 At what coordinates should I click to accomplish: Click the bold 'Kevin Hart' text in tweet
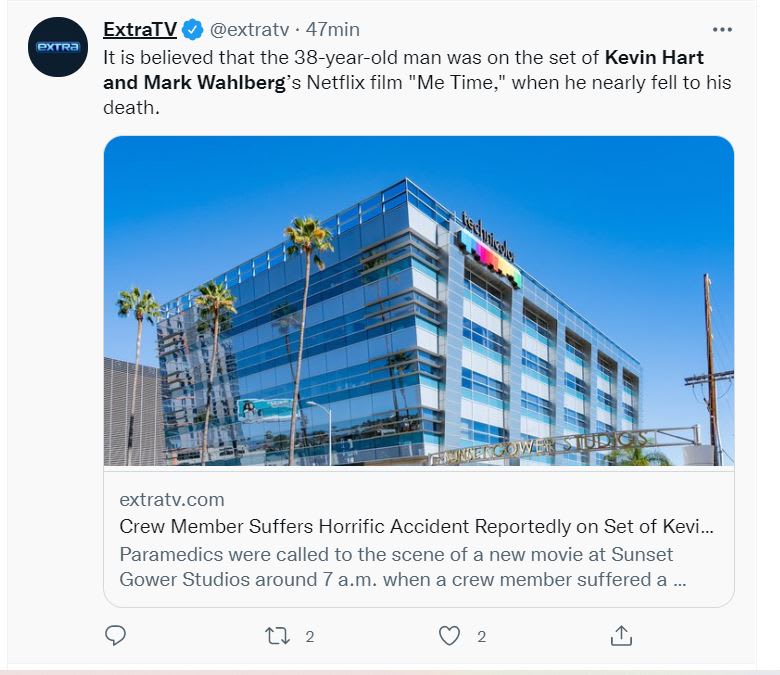[654, 56]
